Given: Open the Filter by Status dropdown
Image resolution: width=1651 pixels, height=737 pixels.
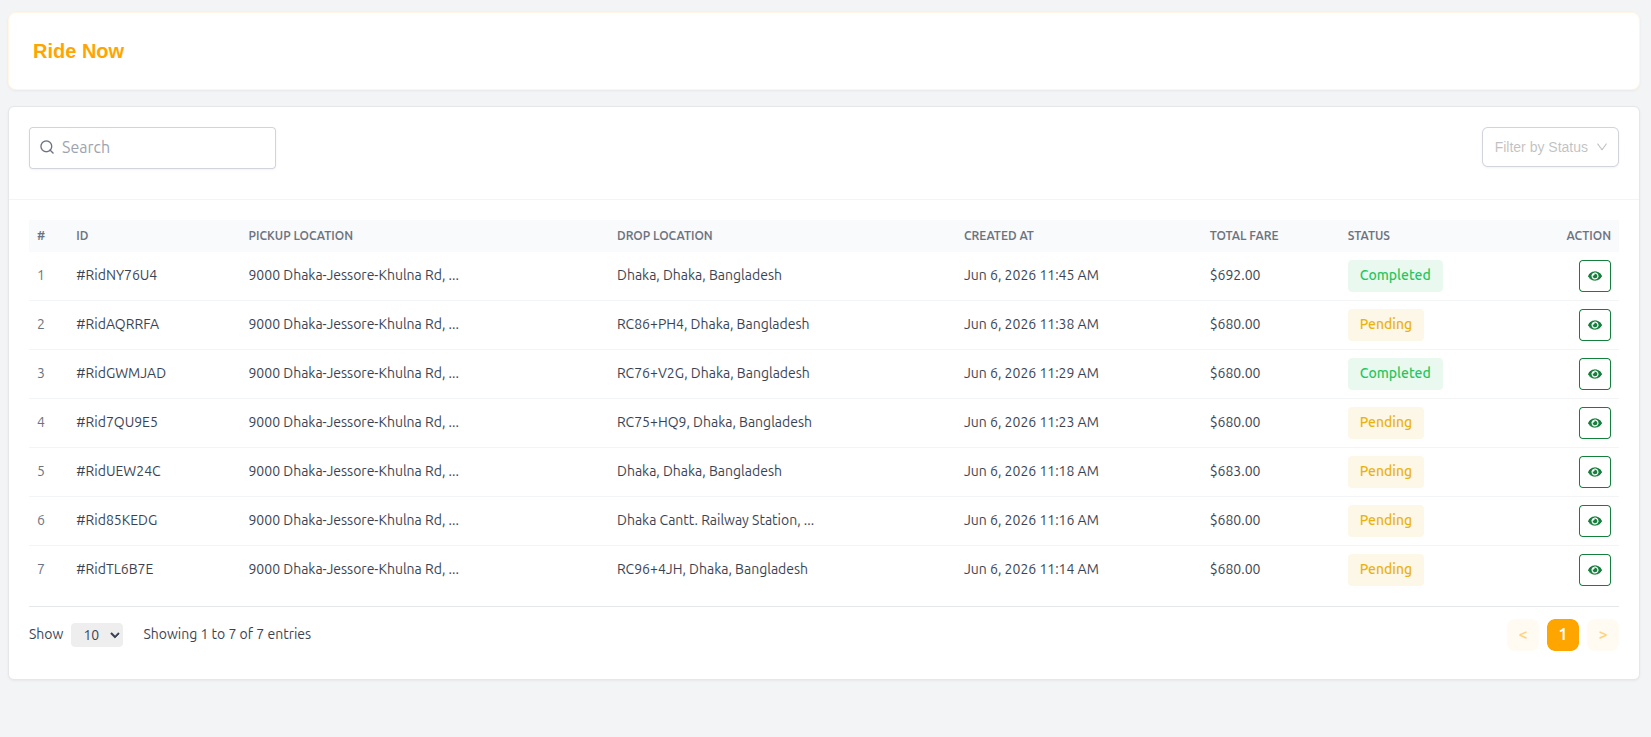Looking at the screenshot, I should coord(1550,147).
